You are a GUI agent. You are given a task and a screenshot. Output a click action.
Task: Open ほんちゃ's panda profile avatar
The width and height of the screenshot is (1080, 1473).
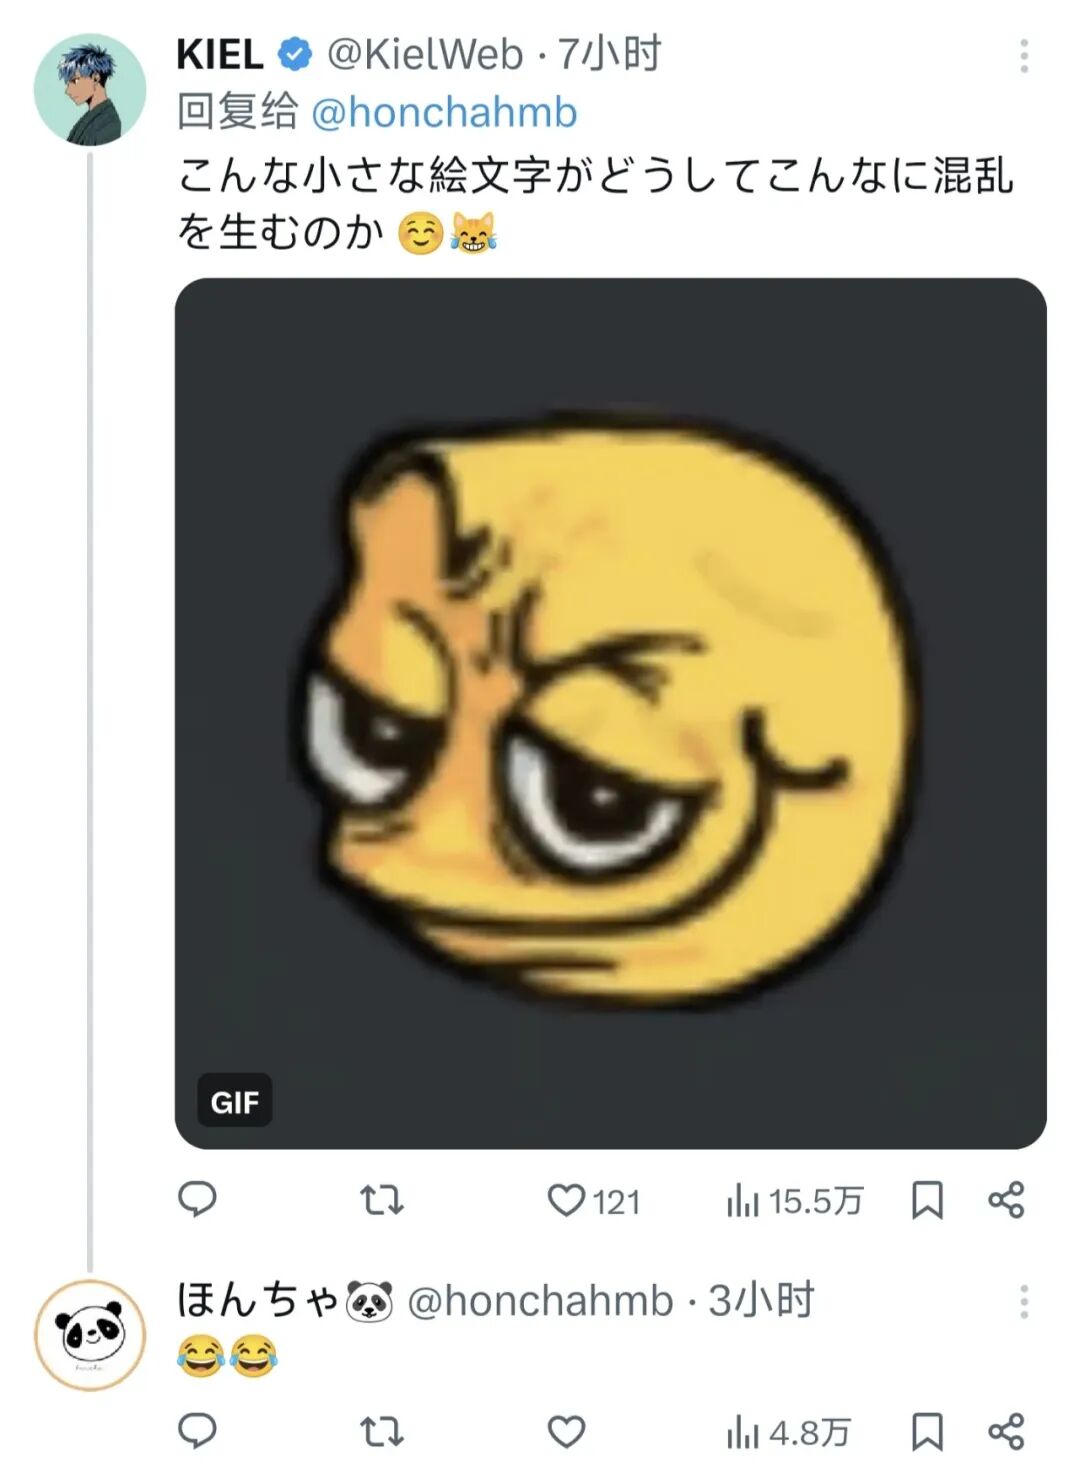(x=90, y=1335)
